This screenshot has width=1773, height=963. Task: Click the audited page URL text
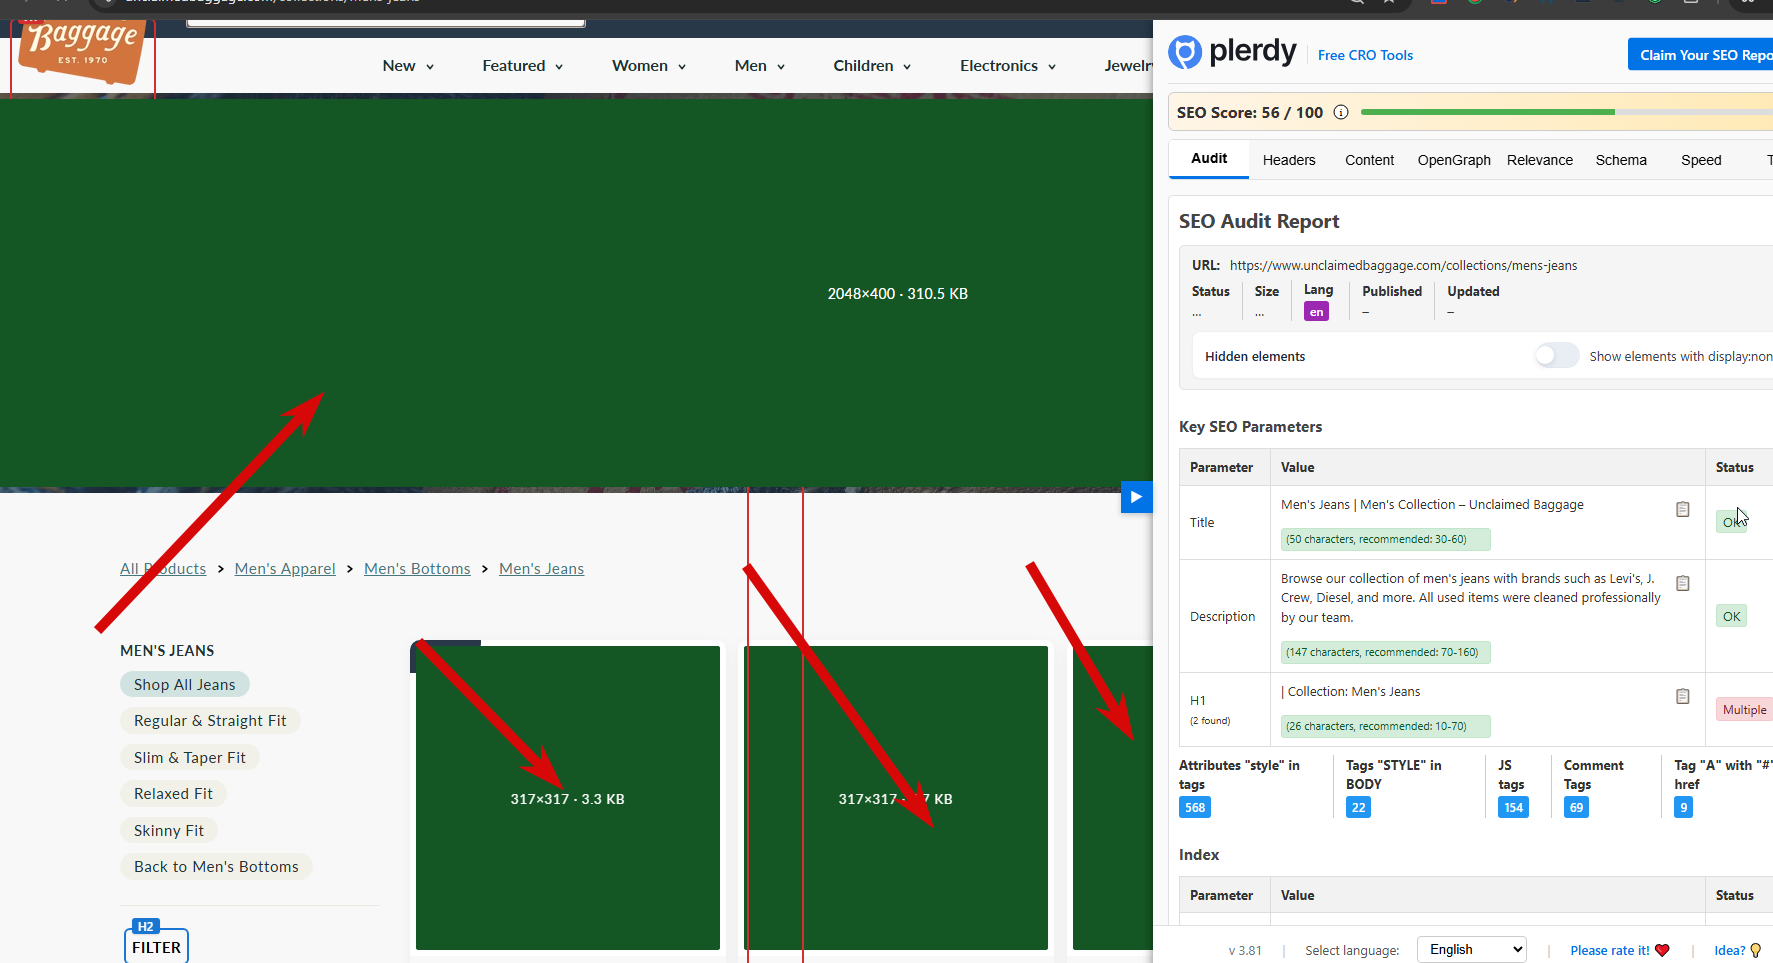(1403, 265)
